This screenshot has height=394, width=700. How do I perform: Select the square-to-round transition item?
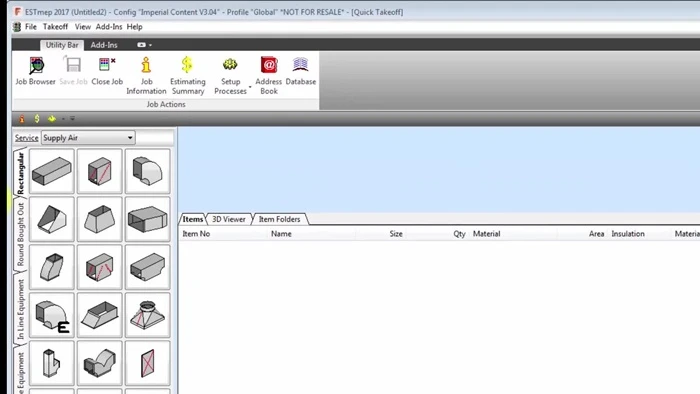(x=148, y=315)
